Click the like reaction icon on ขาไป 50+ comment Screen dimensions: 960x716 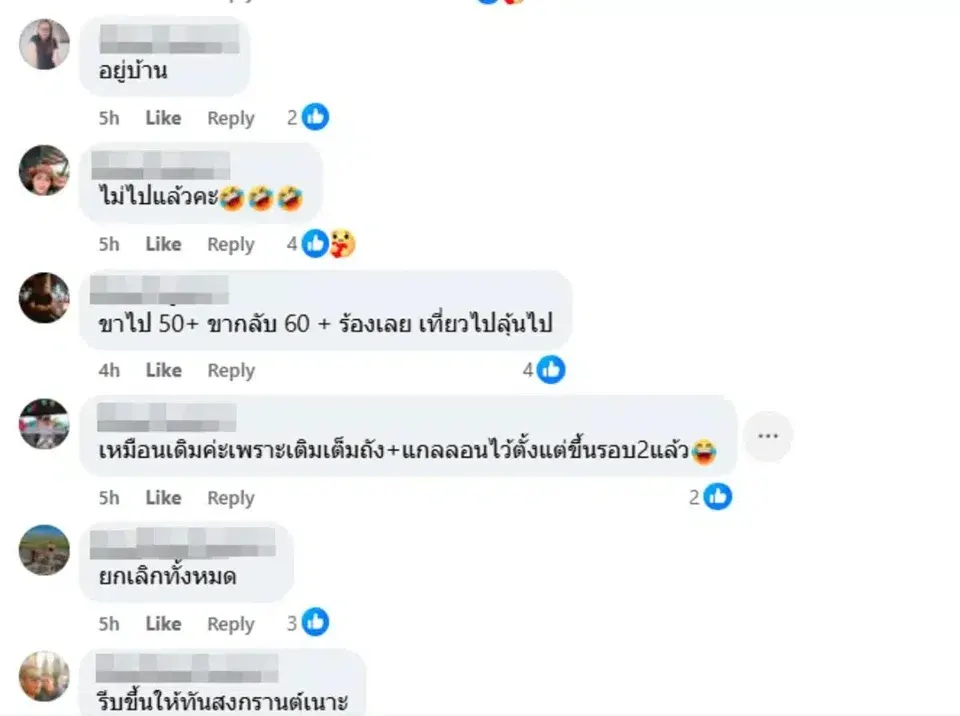550,370
